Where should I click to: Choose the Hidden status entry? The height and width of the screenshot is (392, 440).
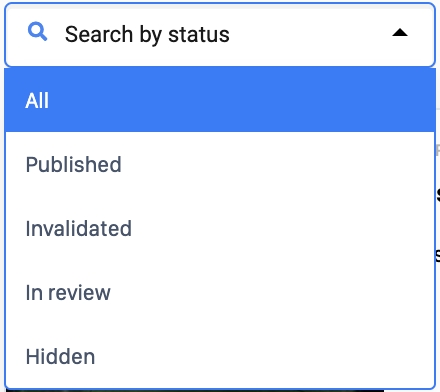220,356
